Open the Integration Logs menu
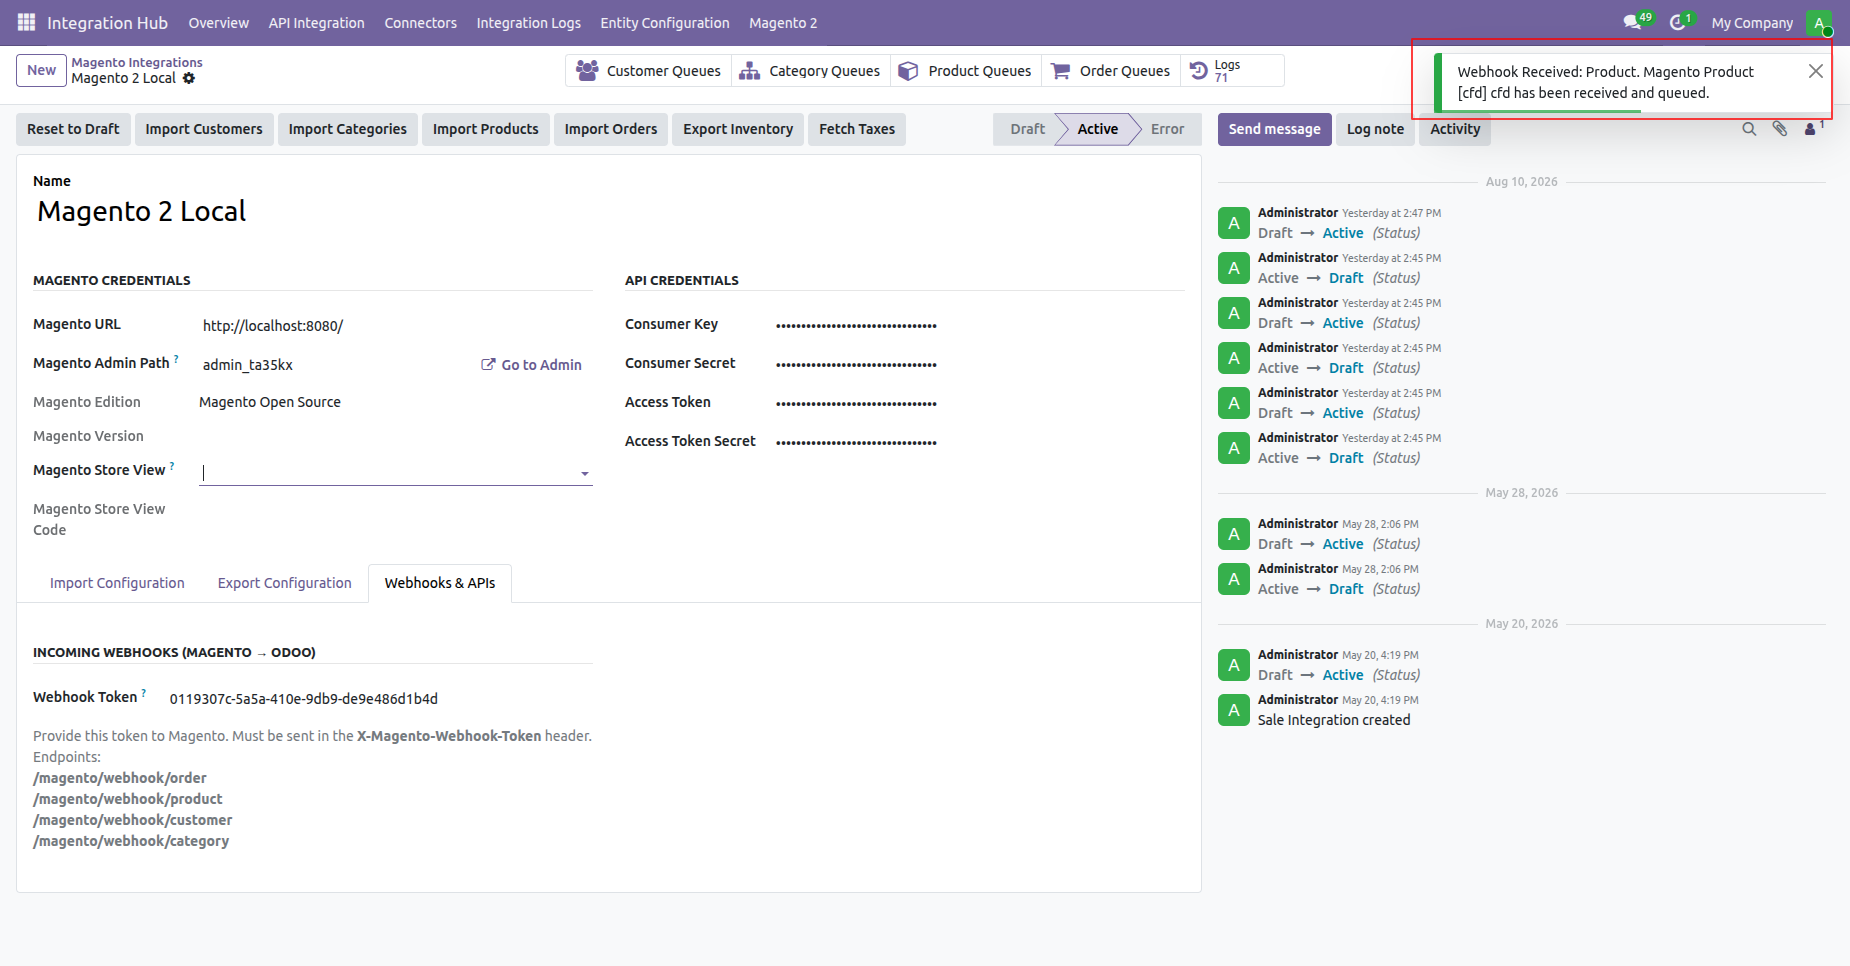 [528, 22]
